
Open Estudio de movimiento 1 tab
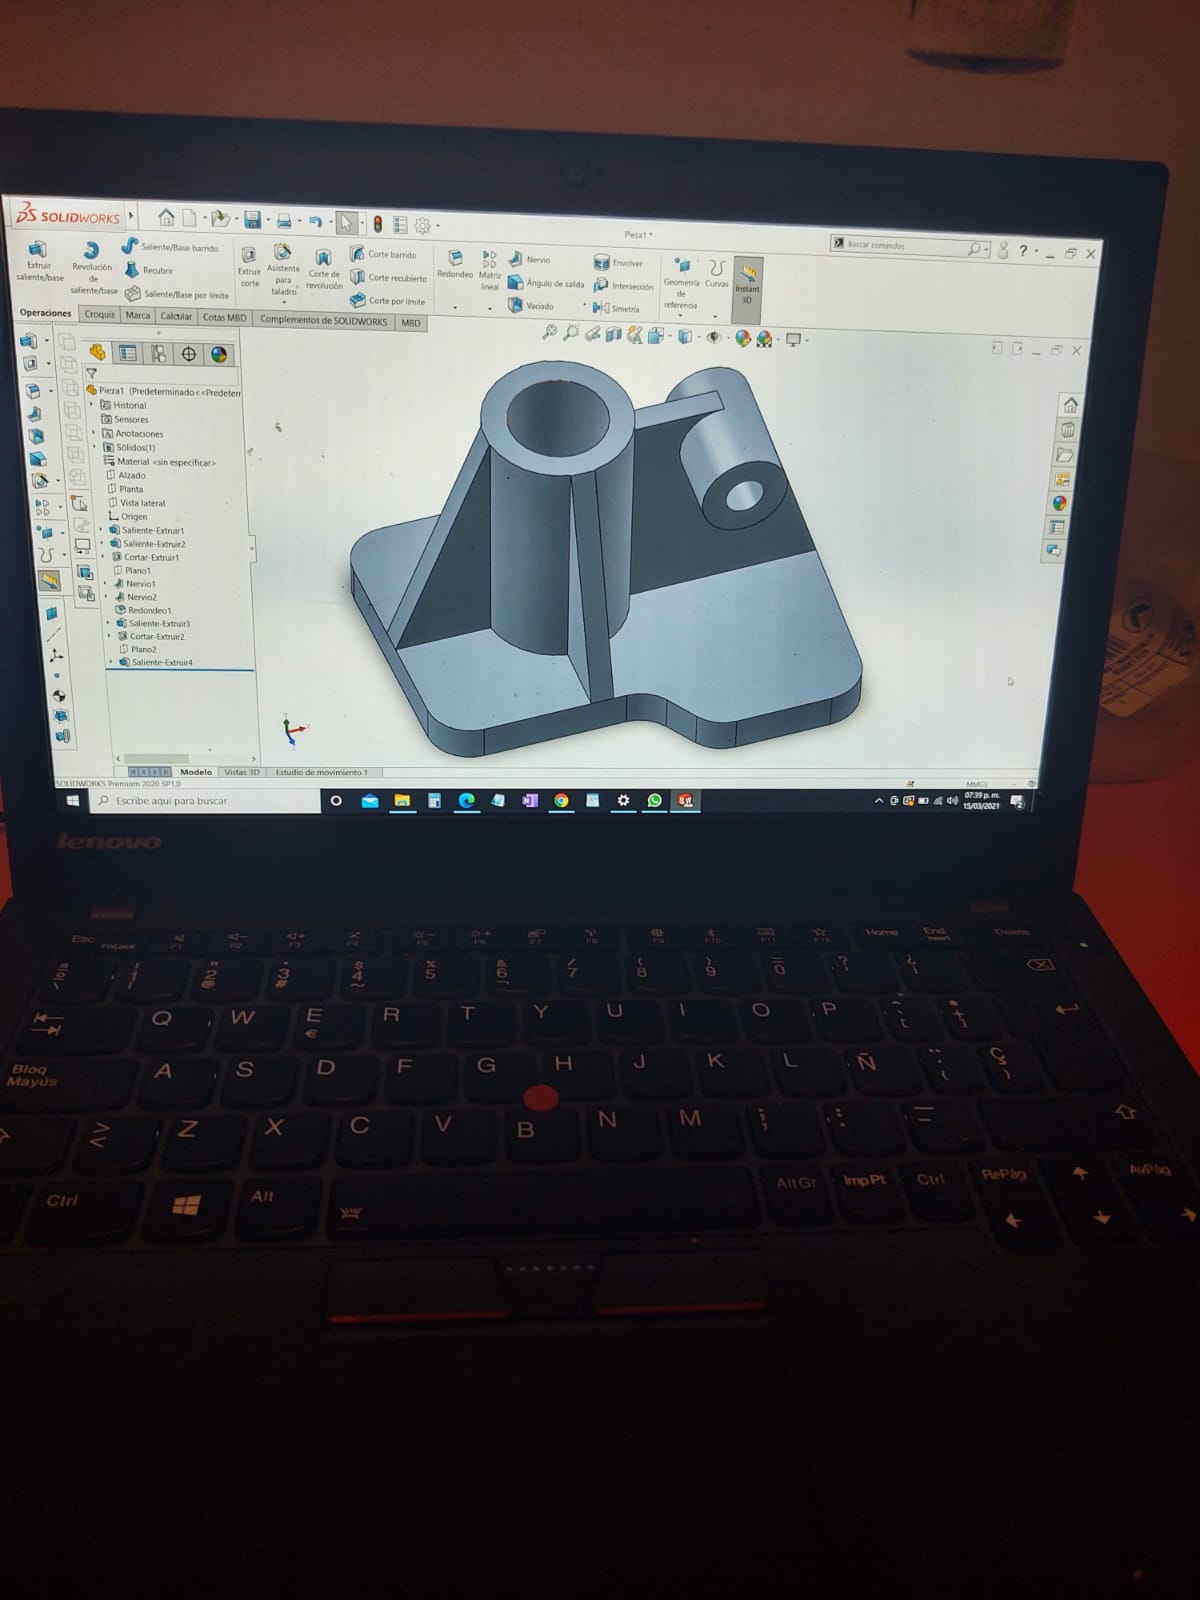click(x=321, y=772)
